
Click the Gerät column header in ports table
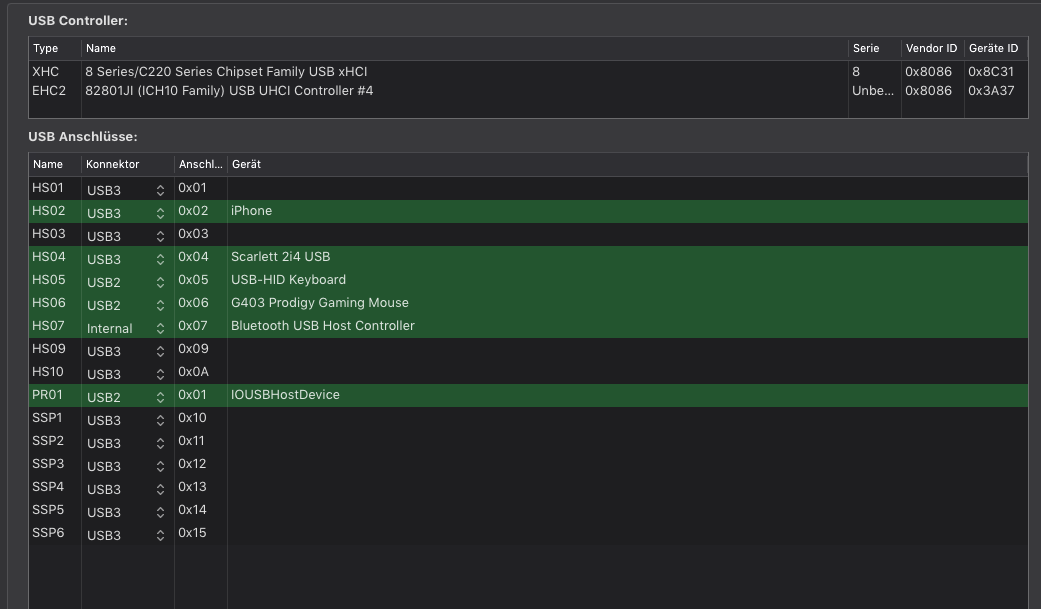coord(246,164)
